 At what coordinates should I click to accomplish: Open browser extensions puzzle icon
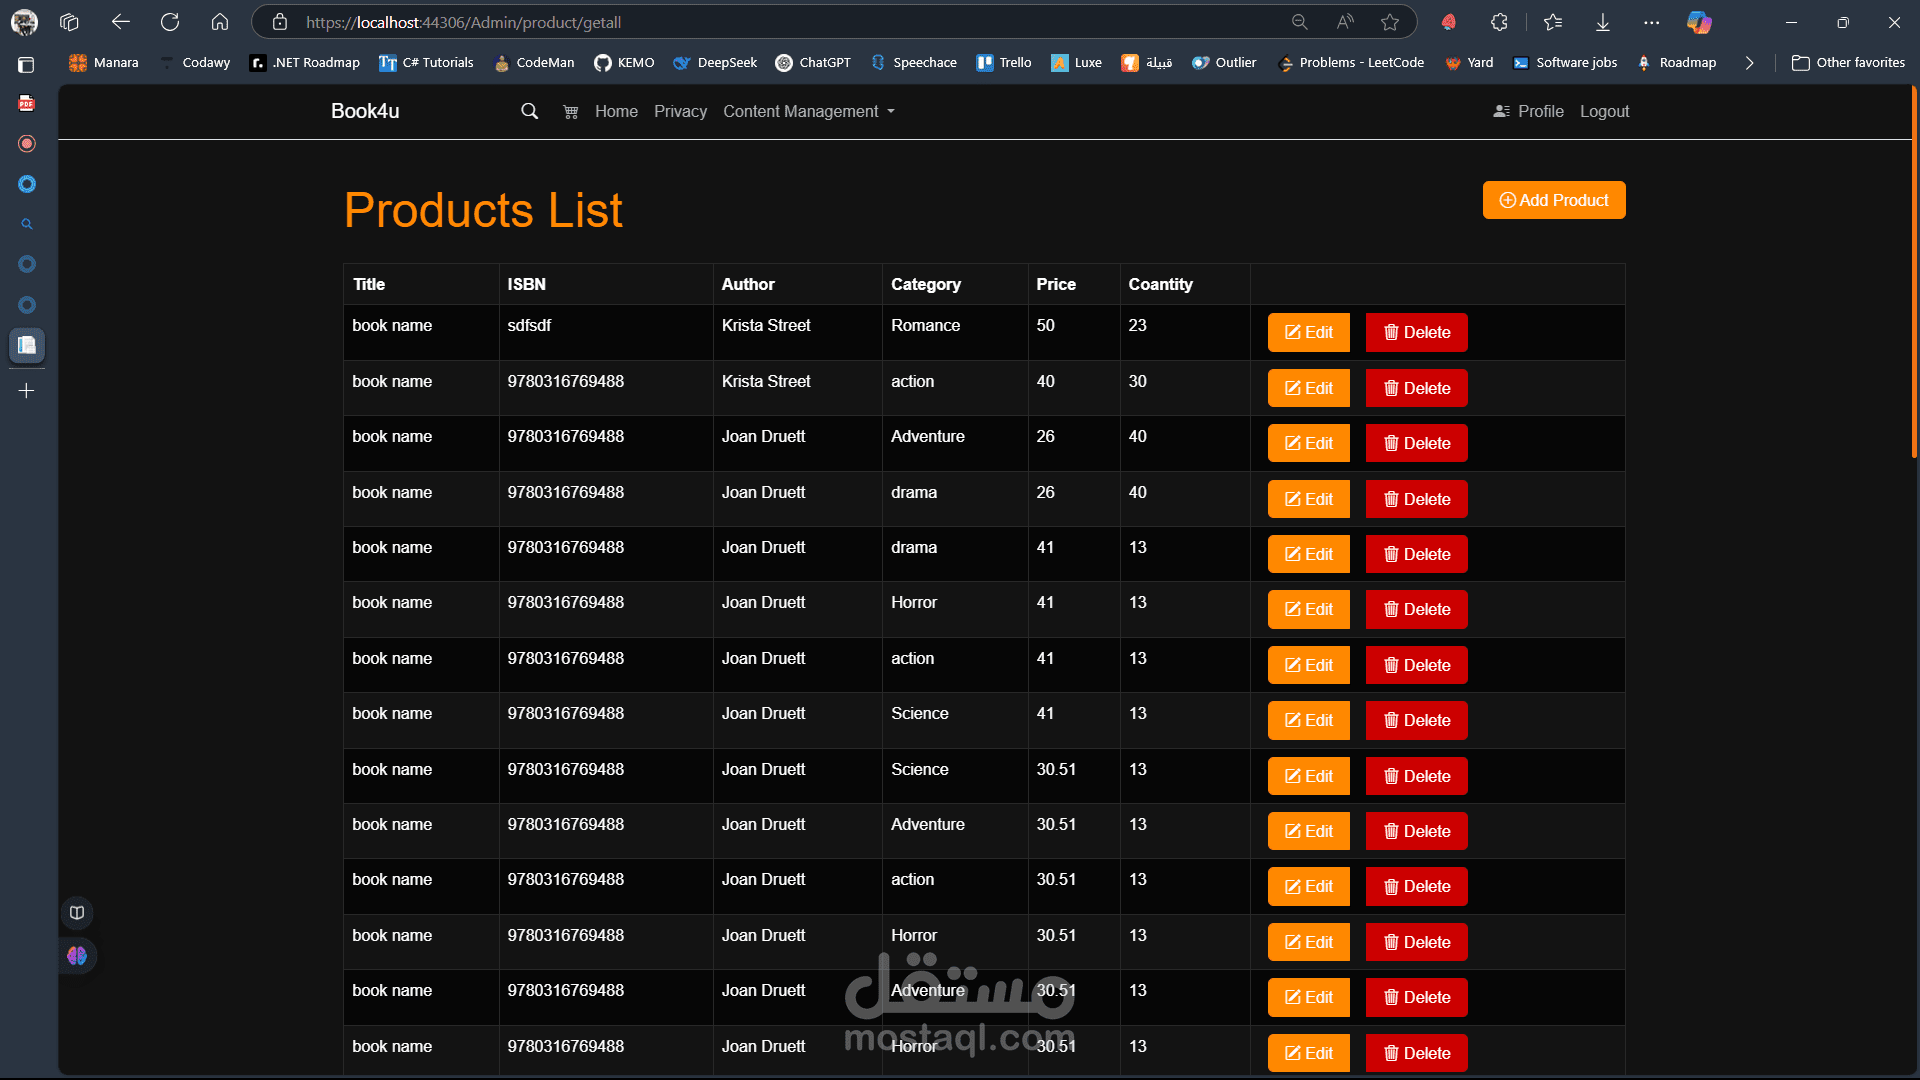1499,22
